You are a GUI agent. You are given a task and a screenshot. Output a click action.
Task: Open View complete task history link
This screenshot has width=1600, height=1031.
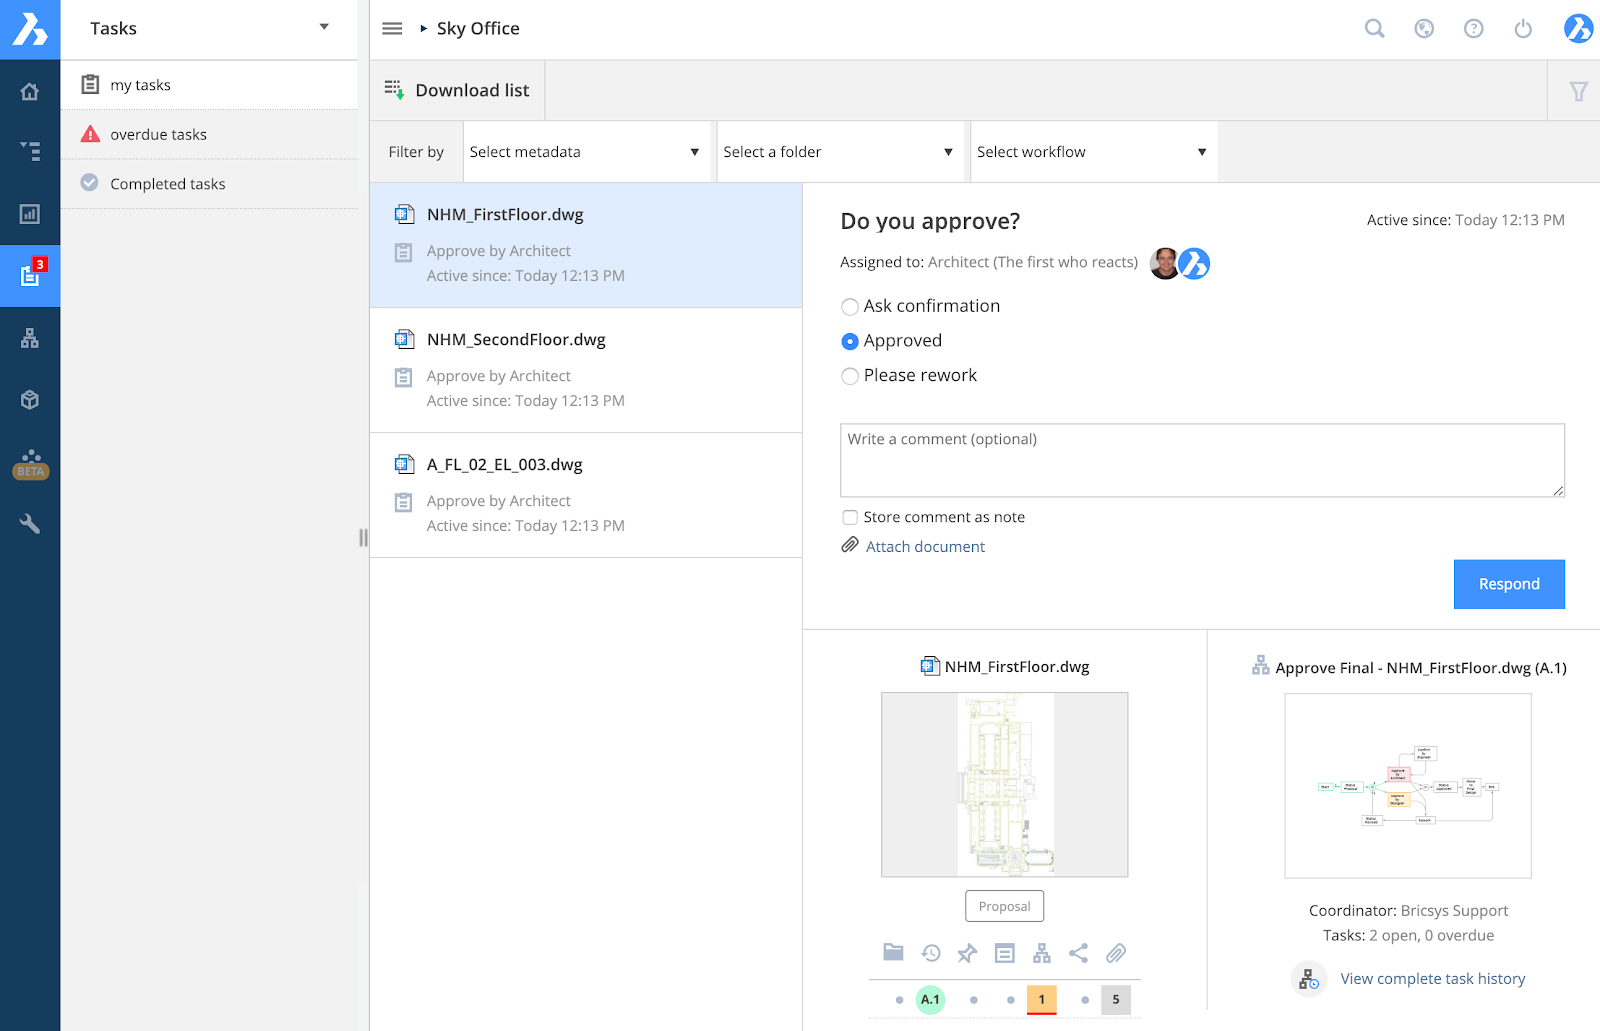(1432, 978)
